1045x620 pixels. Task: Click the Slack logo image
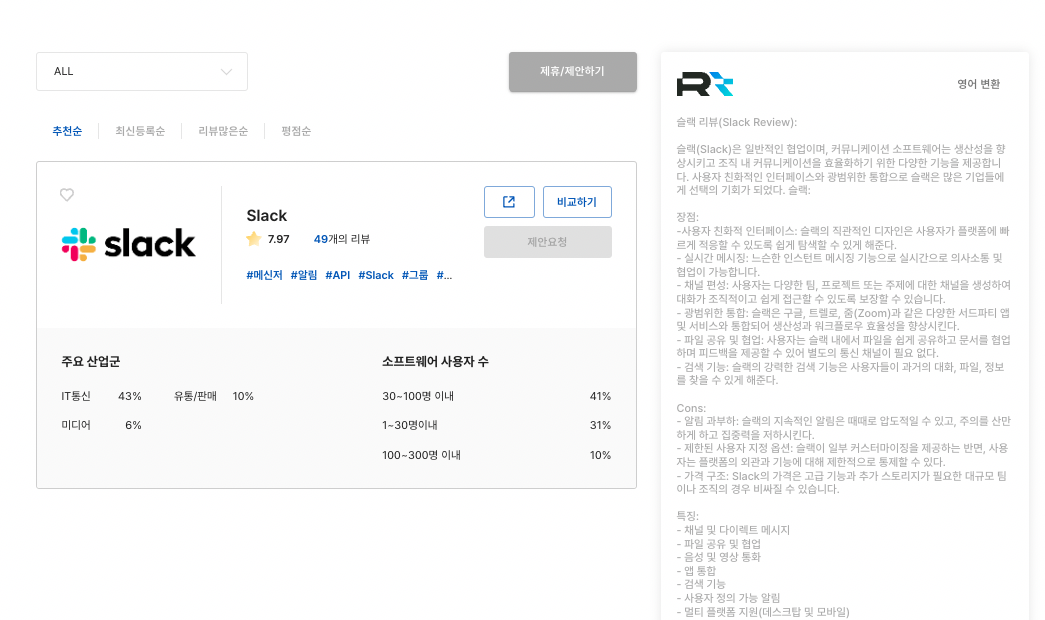pos(129,243)
